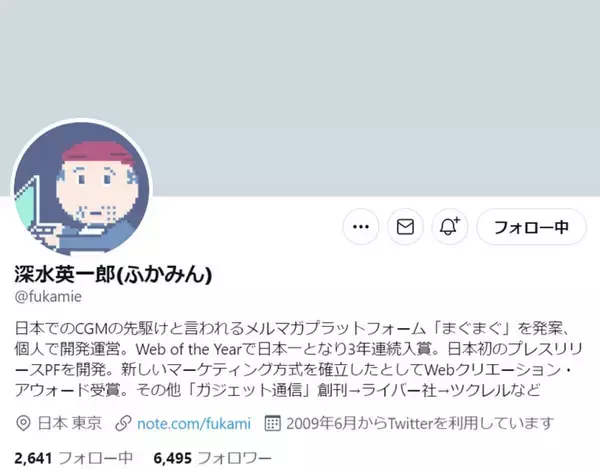
Task: Click the 日本 東京 location text
Action: [x=70, y=423]
